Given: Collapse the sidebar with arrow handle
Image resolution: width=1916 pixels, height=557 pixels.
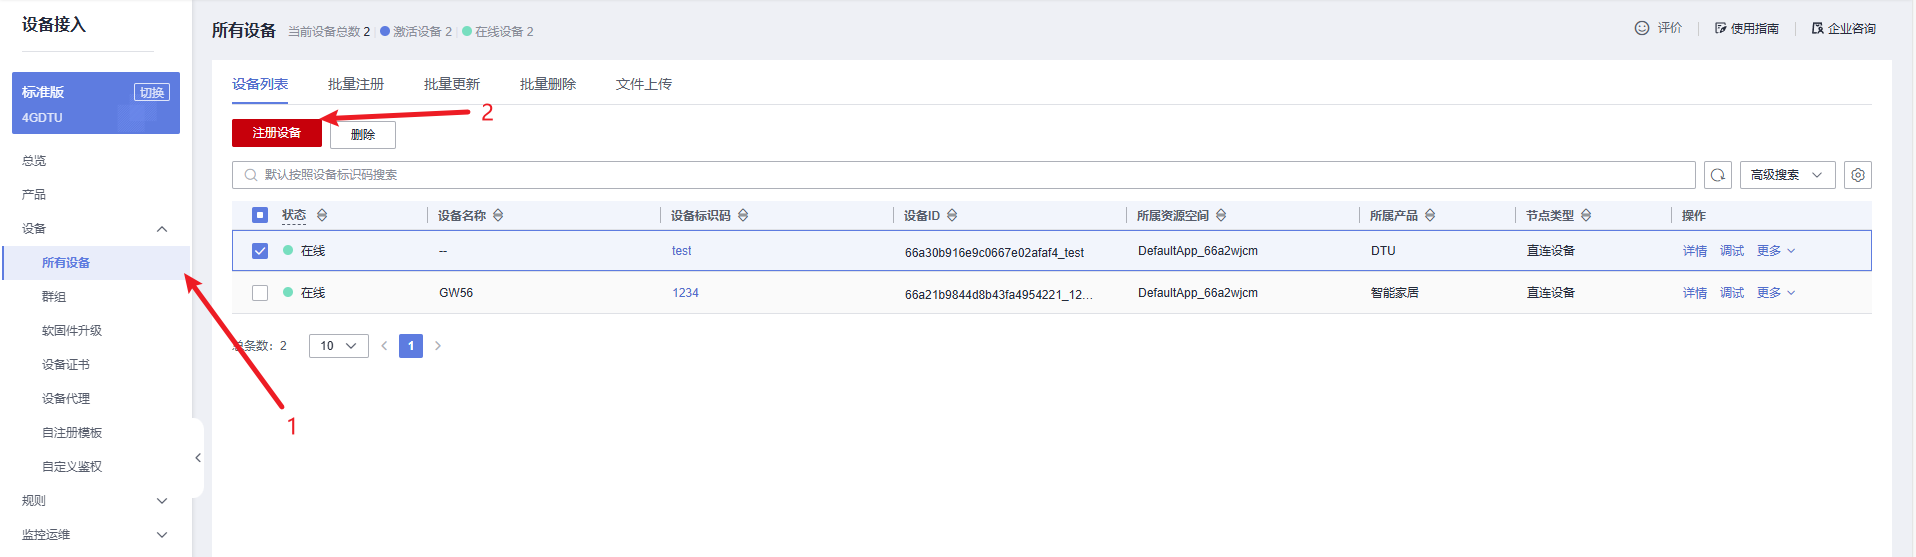Looking at the screenshot, I should pos(198,458).
